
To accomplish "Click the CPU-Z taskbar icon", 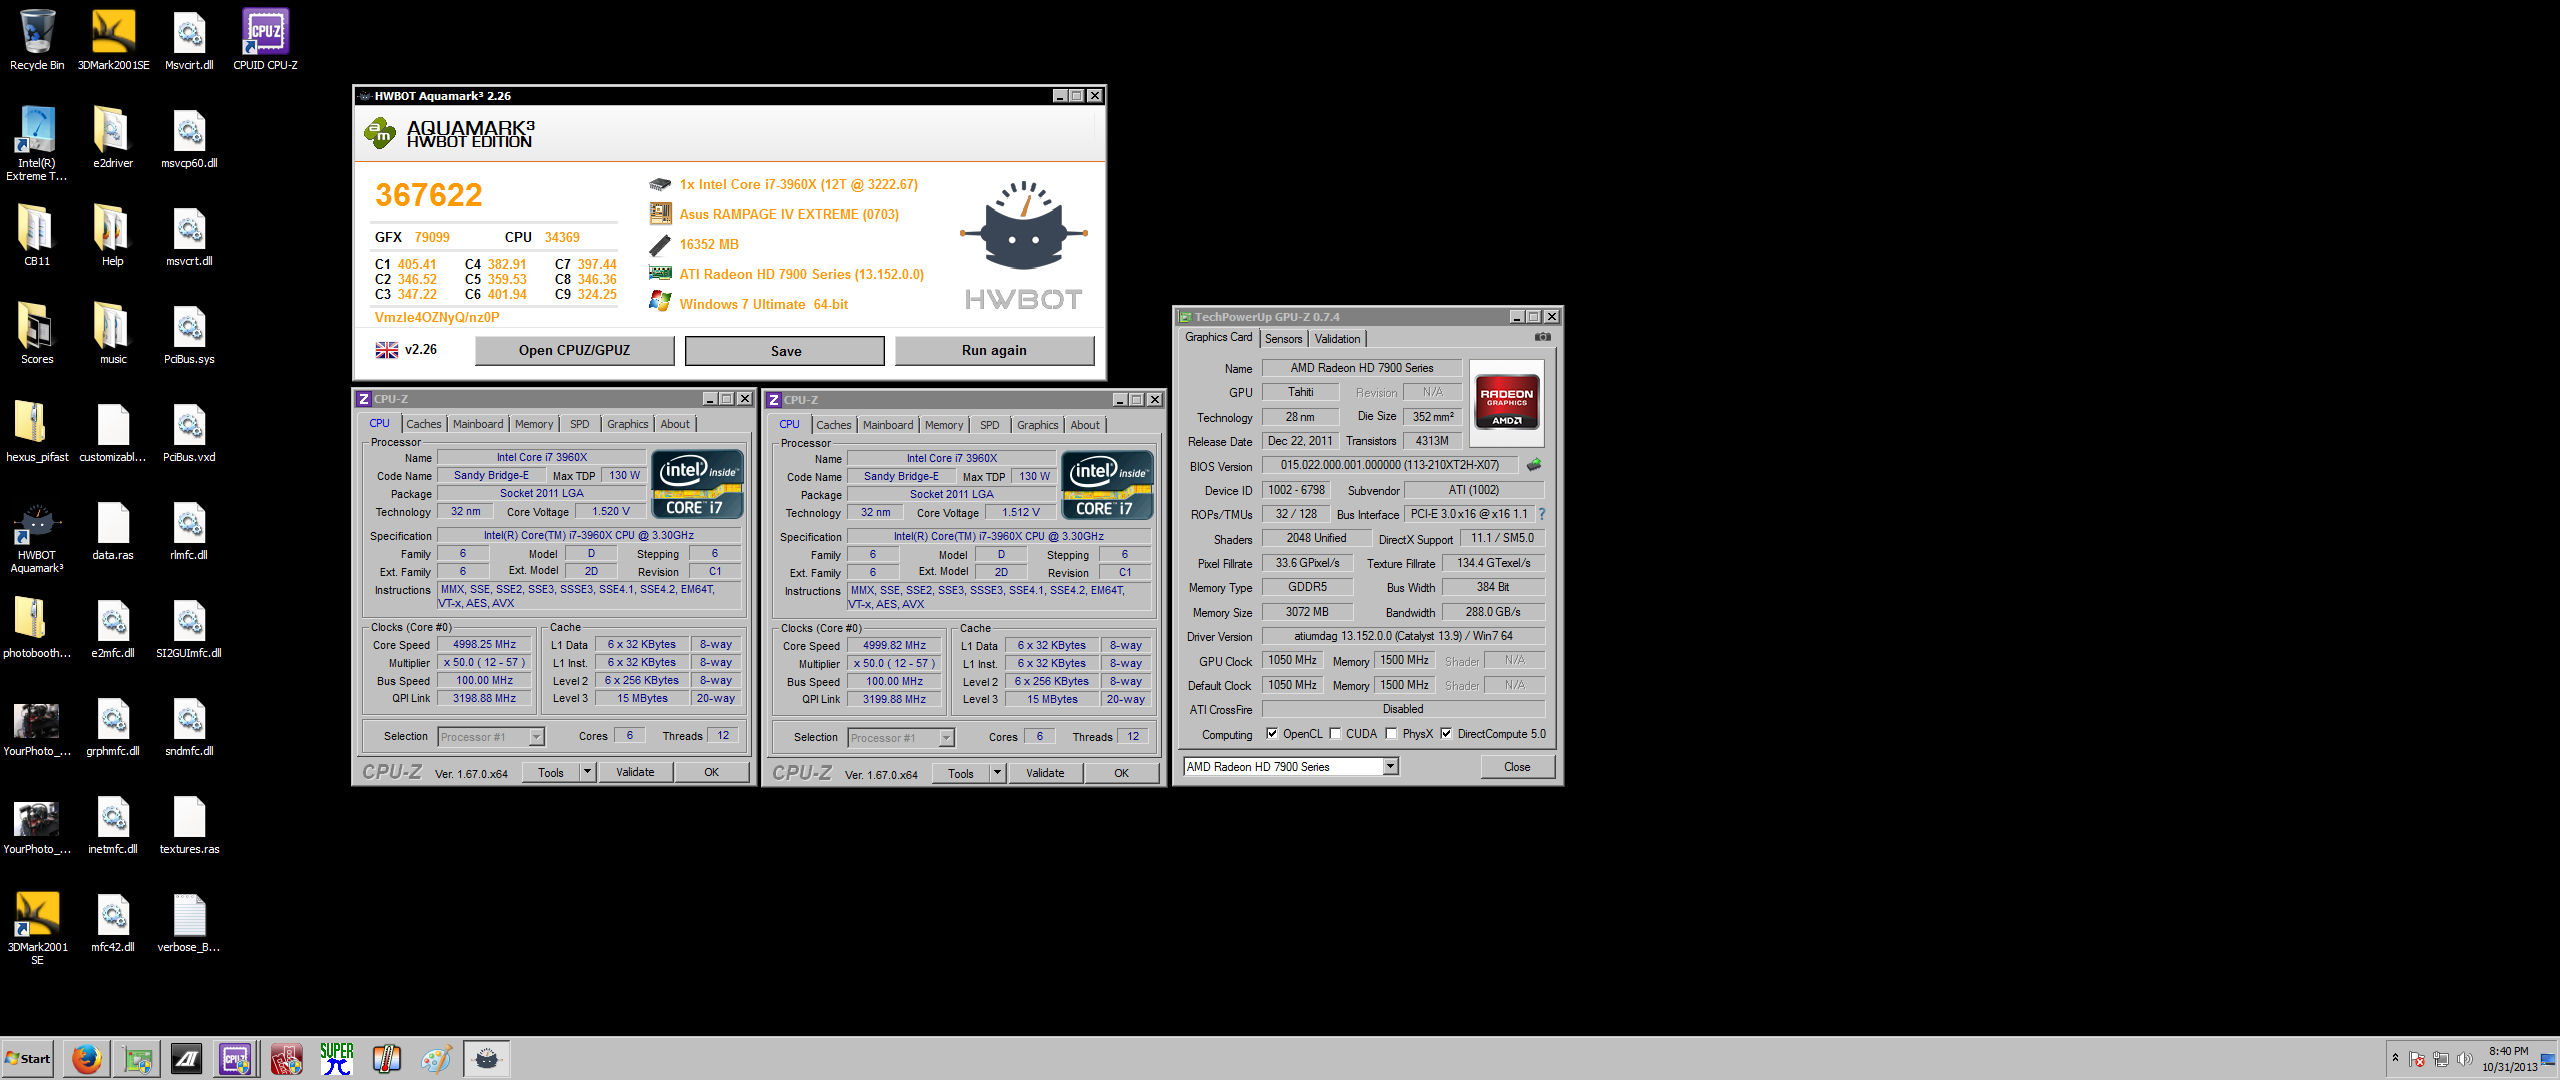I will pos(235,1059).
